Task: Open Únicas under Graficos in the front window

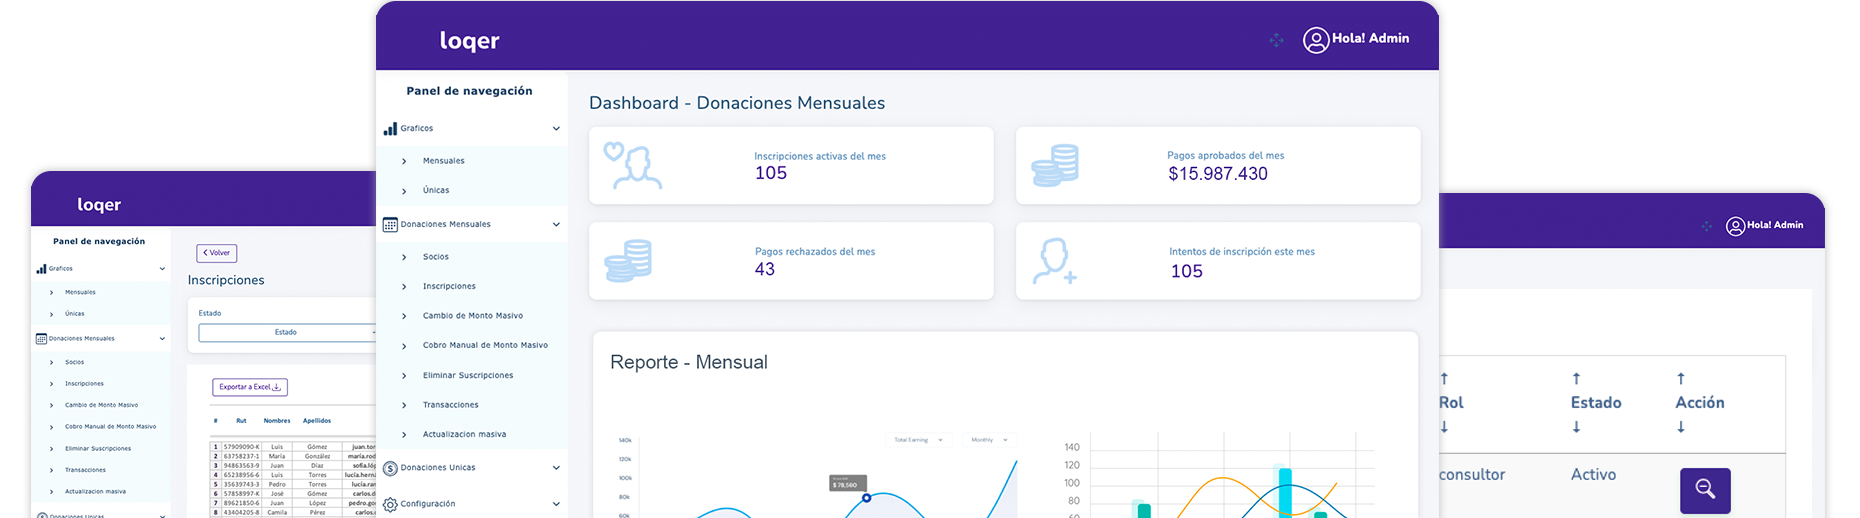Action: pyautogui.click(x=436, y=190)
